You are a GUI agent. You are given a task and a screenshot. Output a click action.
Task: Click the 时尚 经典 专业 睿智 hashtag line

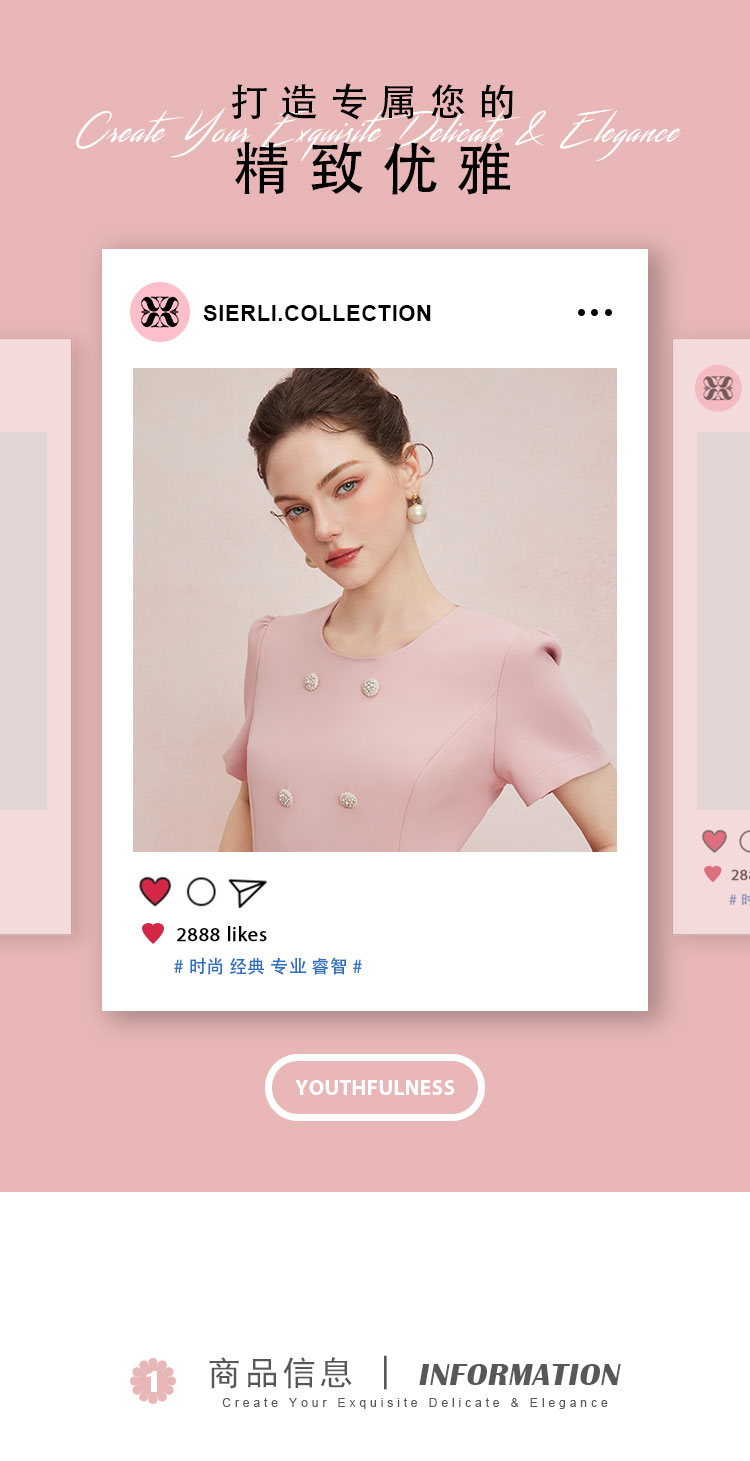(x=268, y=967)
